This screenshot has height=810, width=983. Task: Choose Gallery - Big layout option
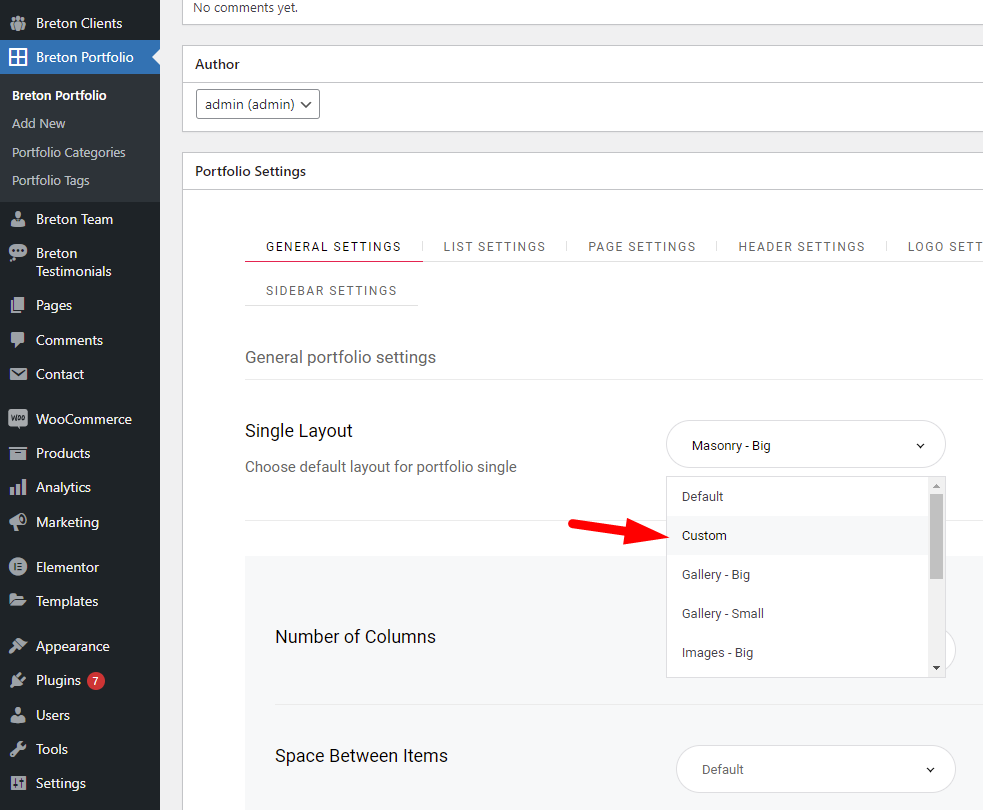point(797,574)
